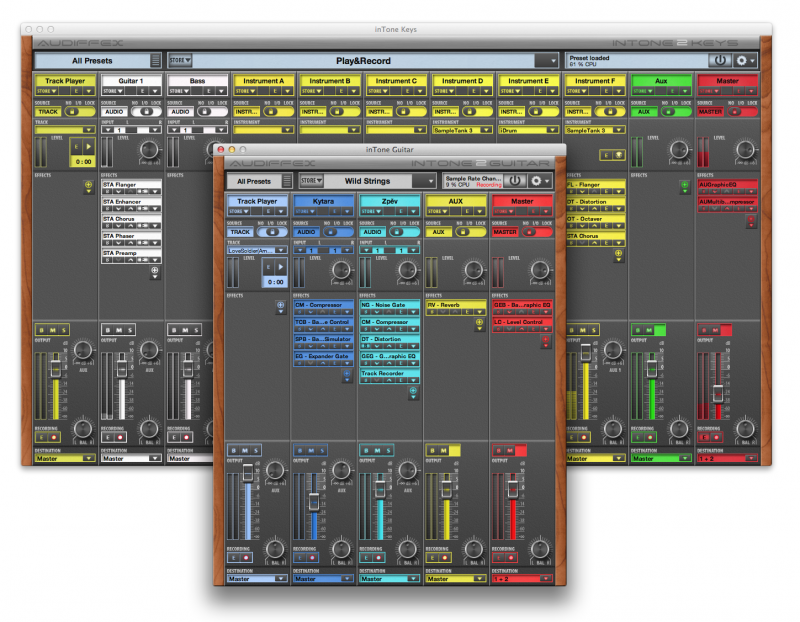Add an effect to Keys Aux channel
Screen dimensions: 800x622
click(x=685, y=185)
